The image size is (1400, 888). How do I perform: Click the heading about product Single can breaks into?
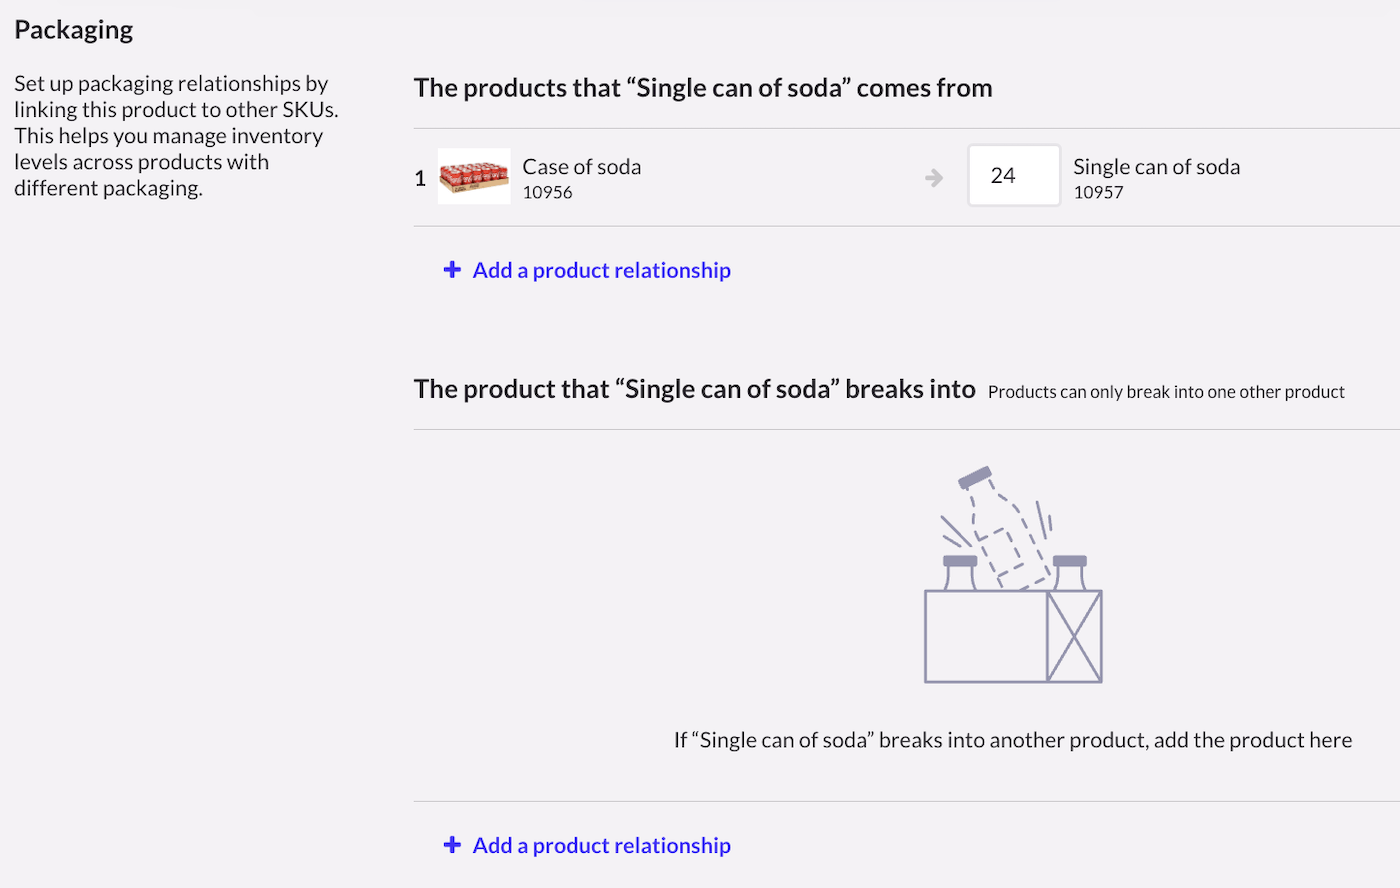tap(694, 388)
